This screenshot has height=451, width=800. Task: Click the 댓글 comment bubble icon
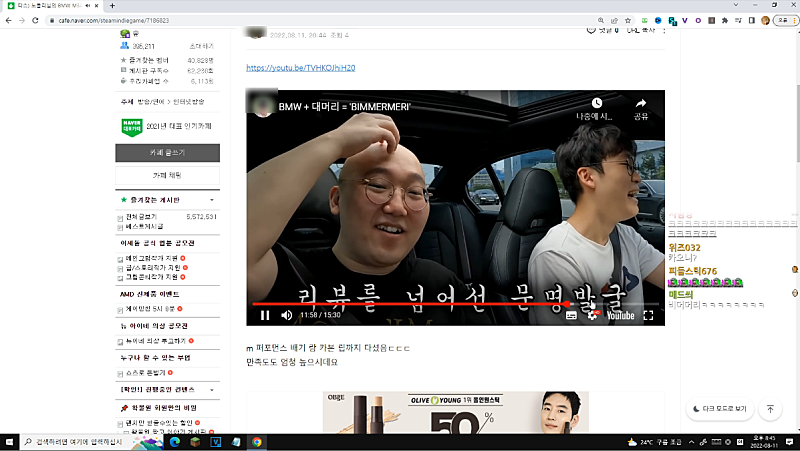pyautogui.click(x=591, y=31)
